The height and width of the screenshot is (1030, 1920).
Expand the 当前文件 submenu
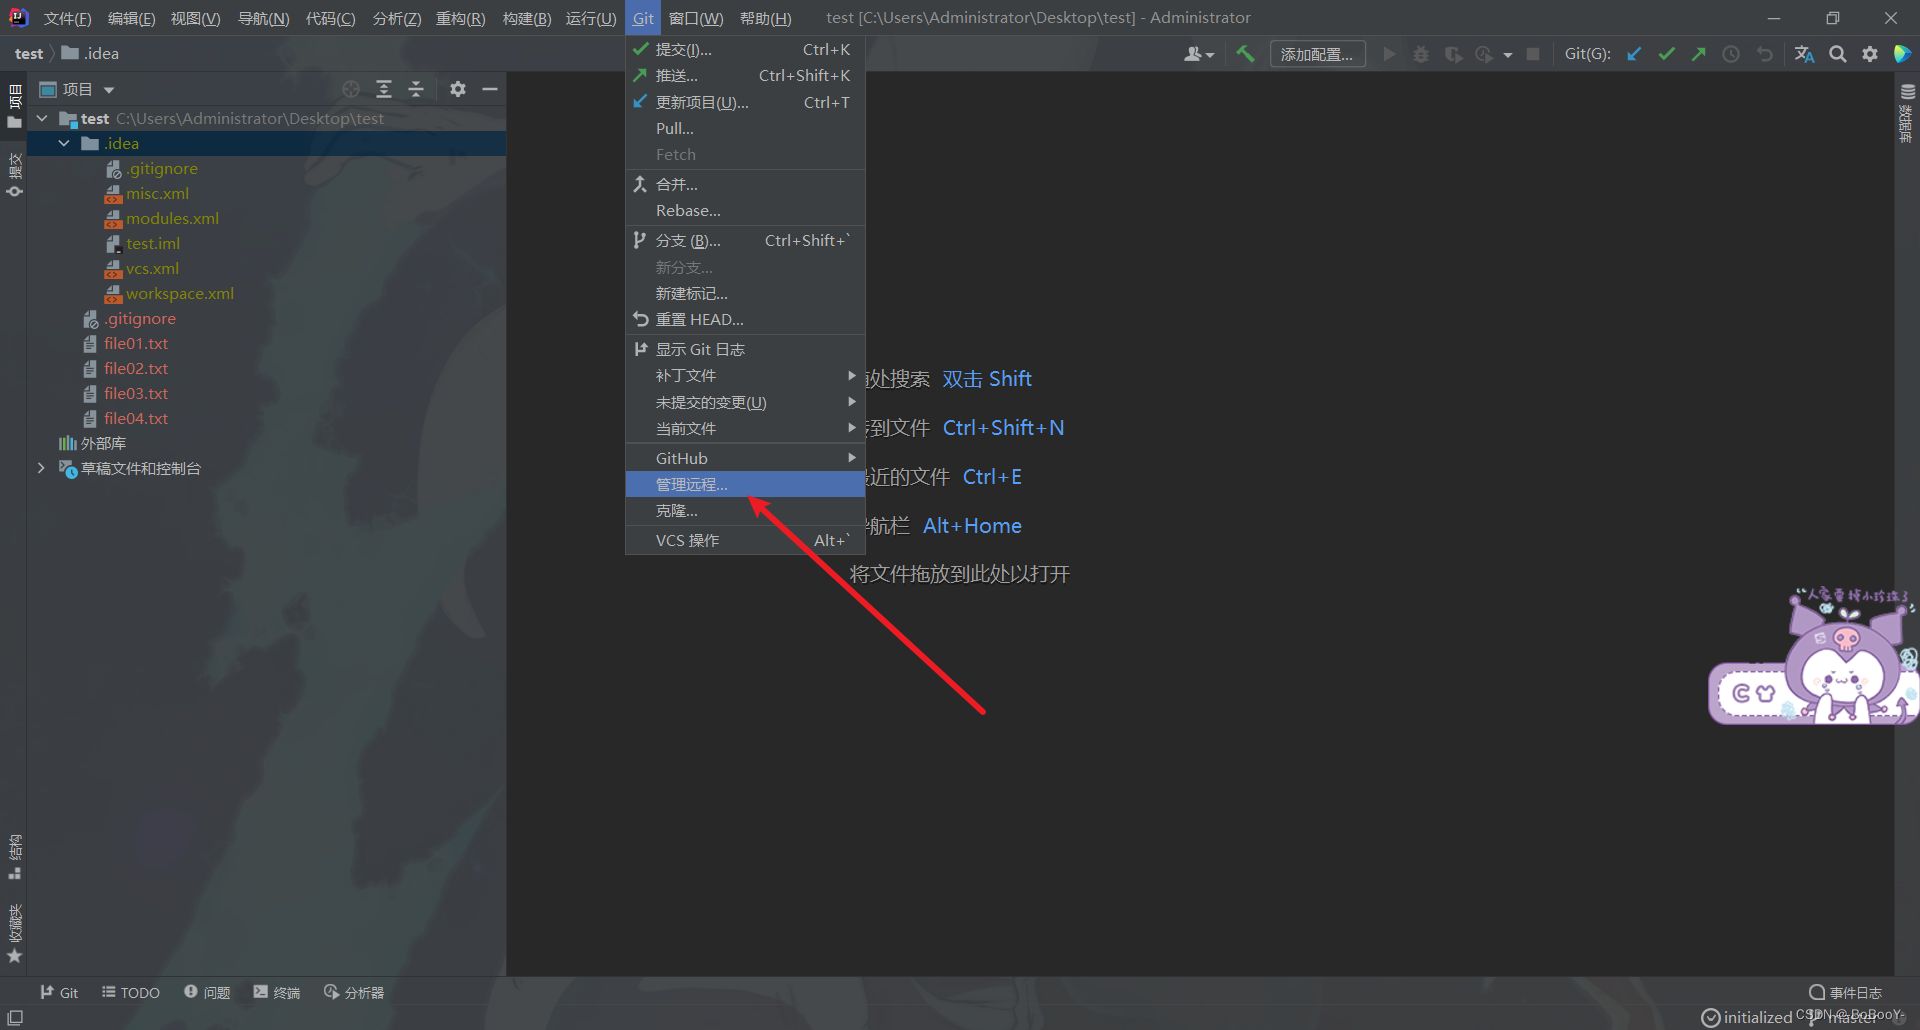(x=745, y=428)
